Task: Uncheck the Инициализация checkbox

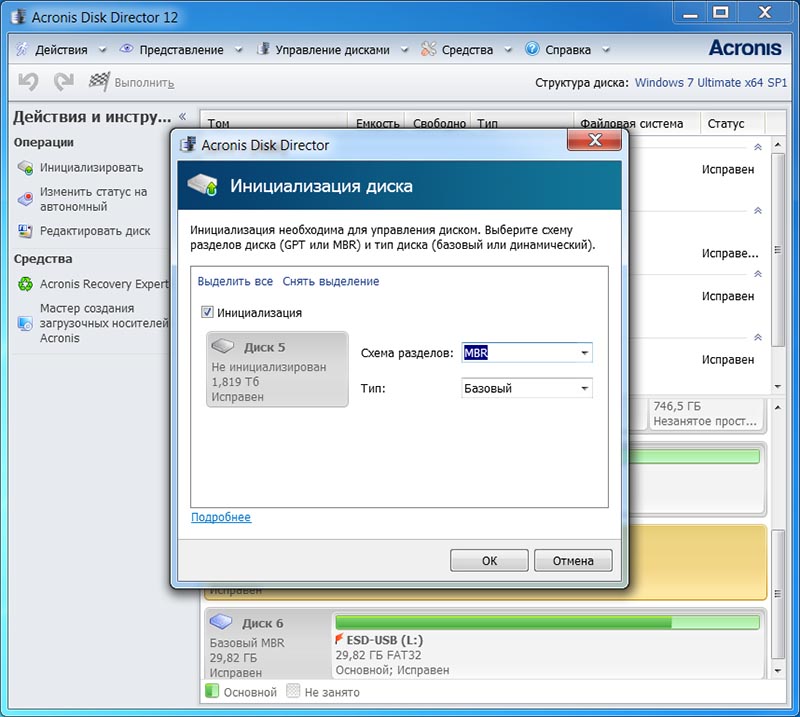Action: (207, 312)
